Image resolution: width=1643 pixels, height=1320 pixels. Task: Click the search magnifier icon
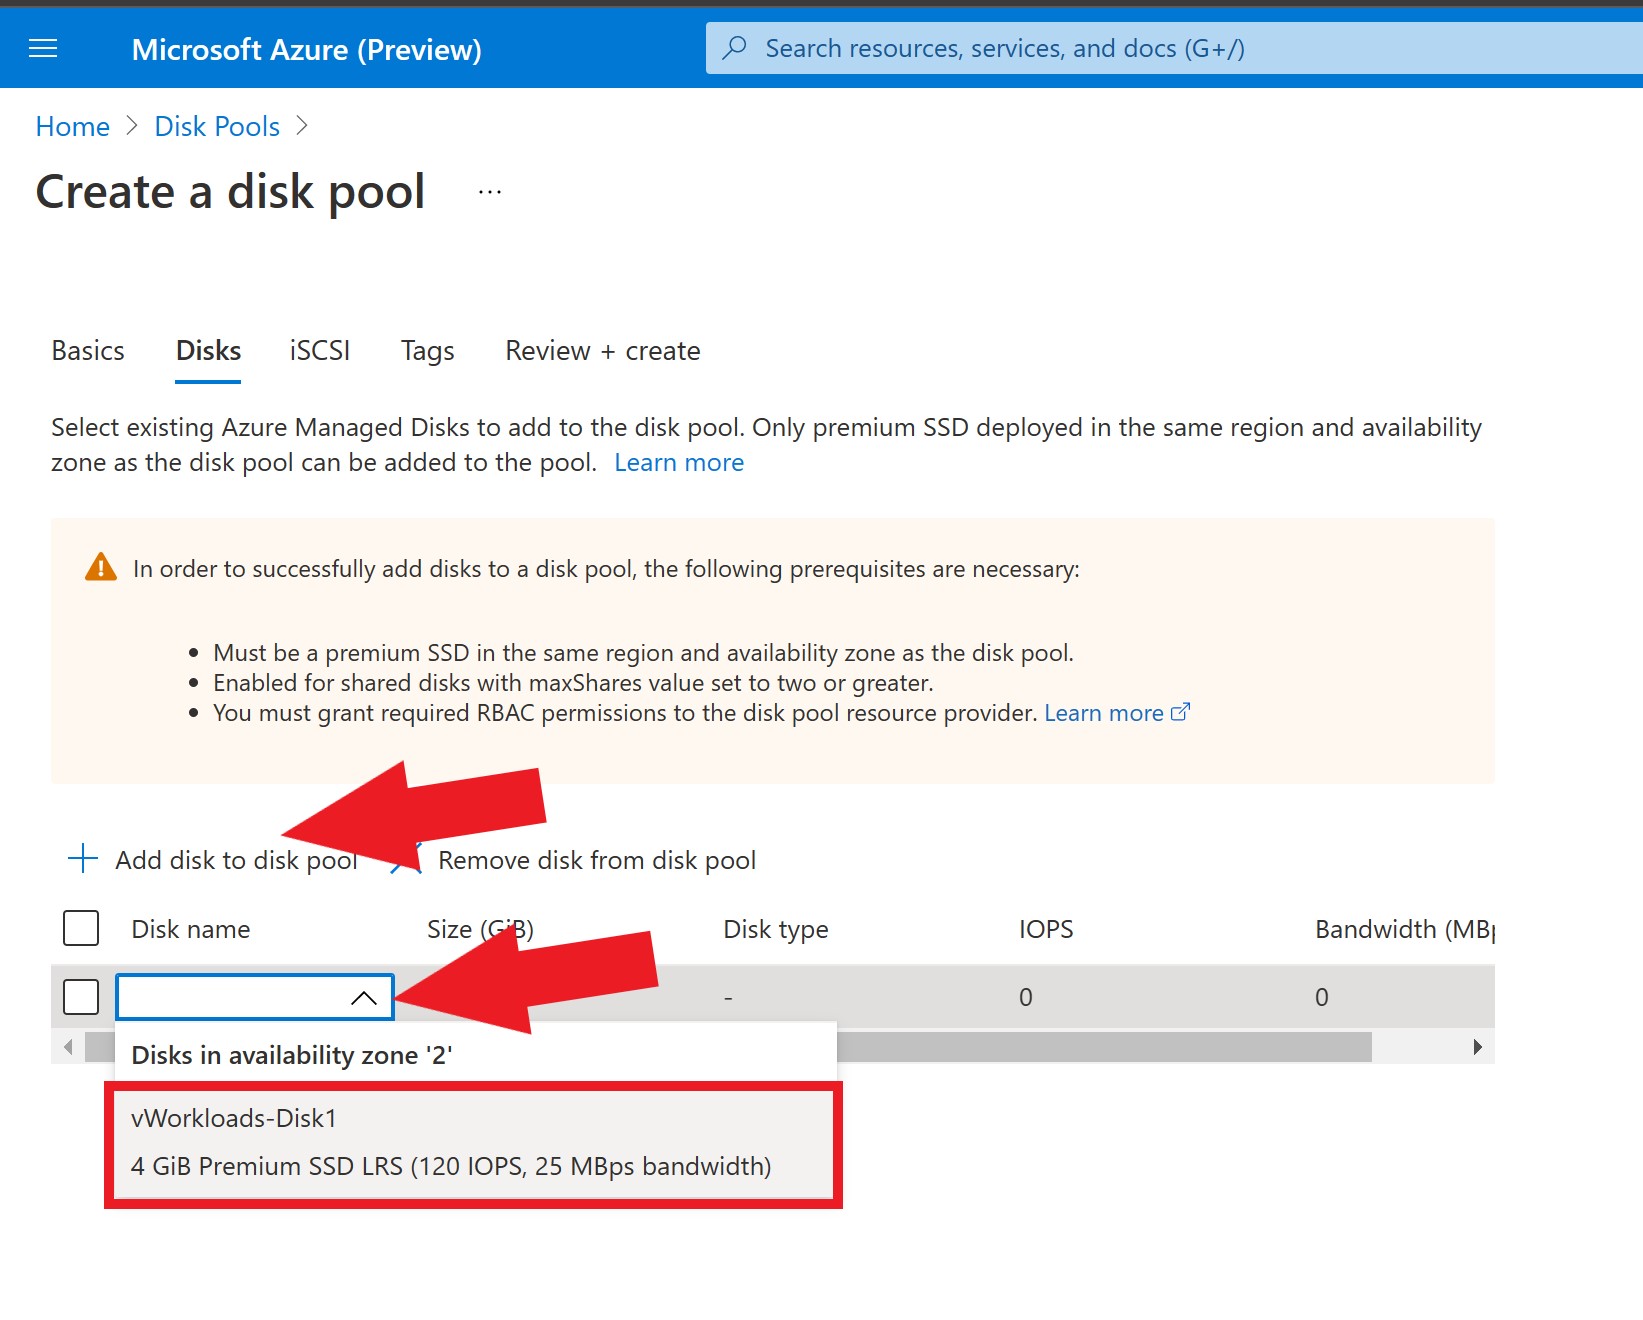[x=736, y=47]
